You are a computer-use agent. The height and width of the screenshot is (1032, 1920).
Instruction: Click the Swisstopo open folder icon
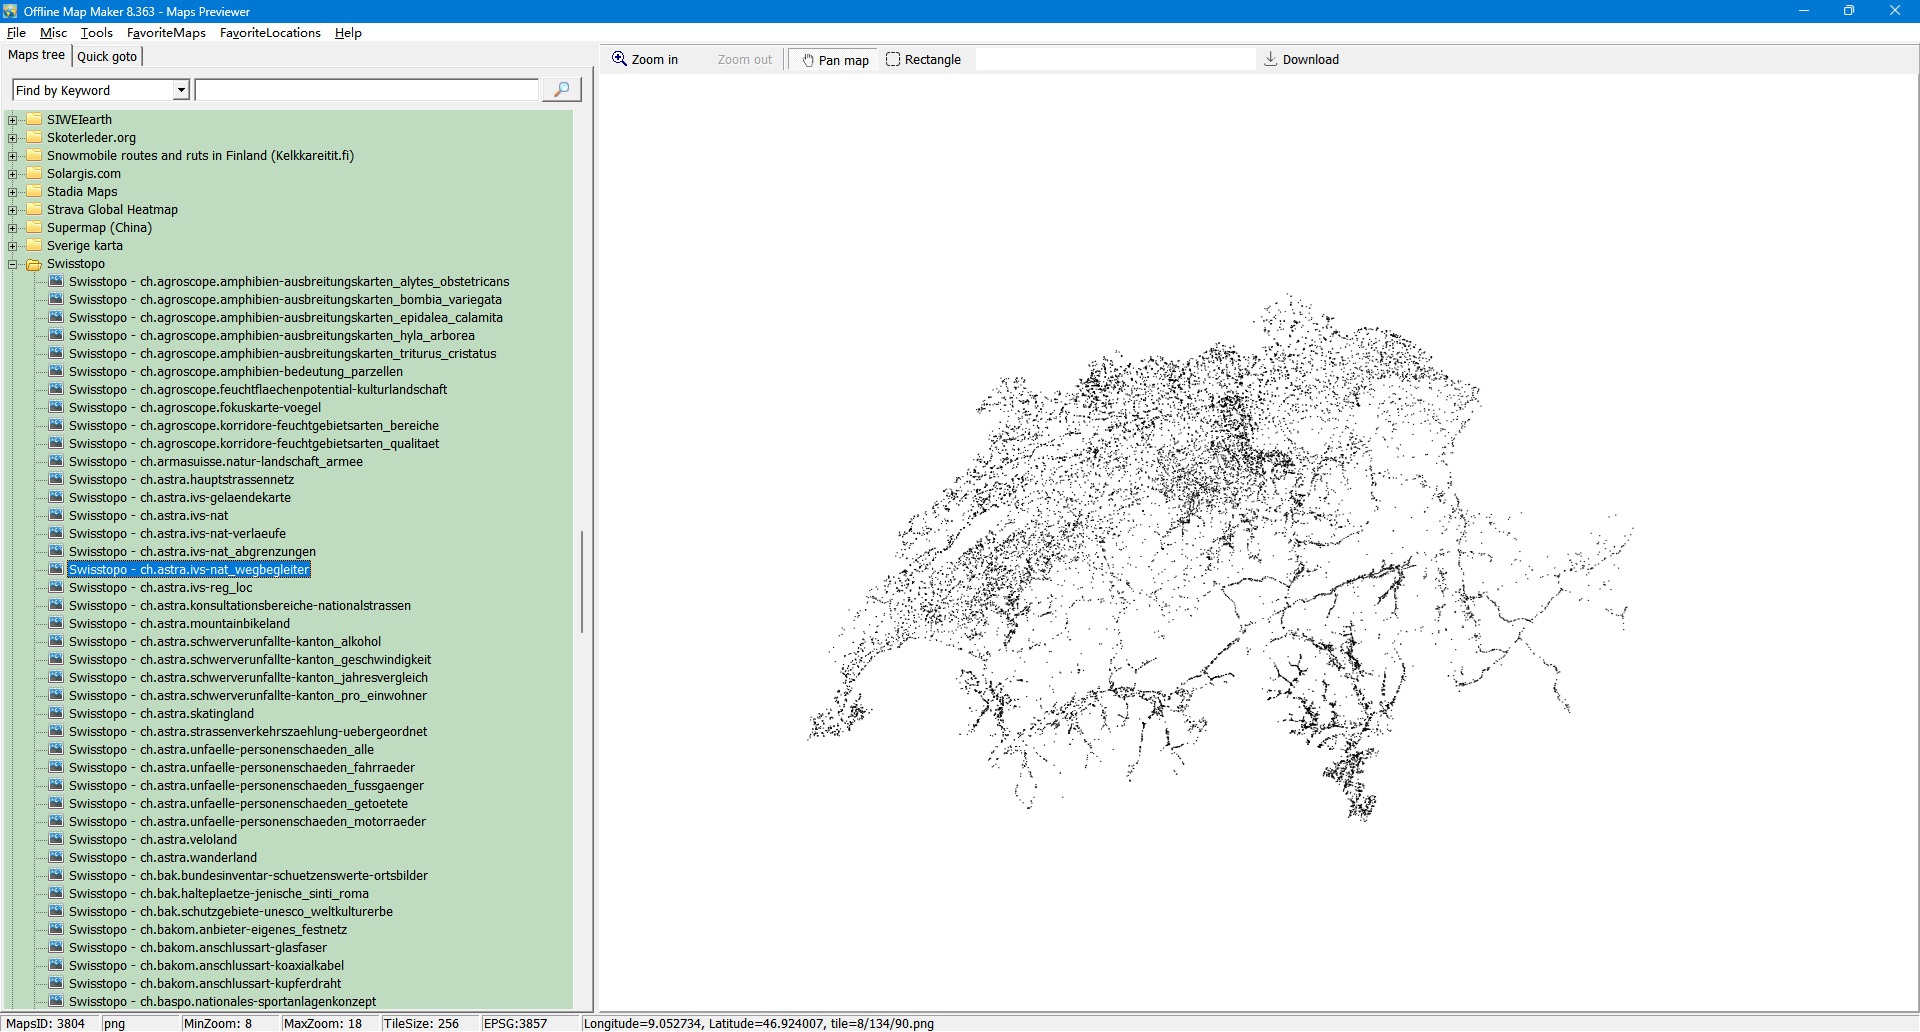pos(34,264)
